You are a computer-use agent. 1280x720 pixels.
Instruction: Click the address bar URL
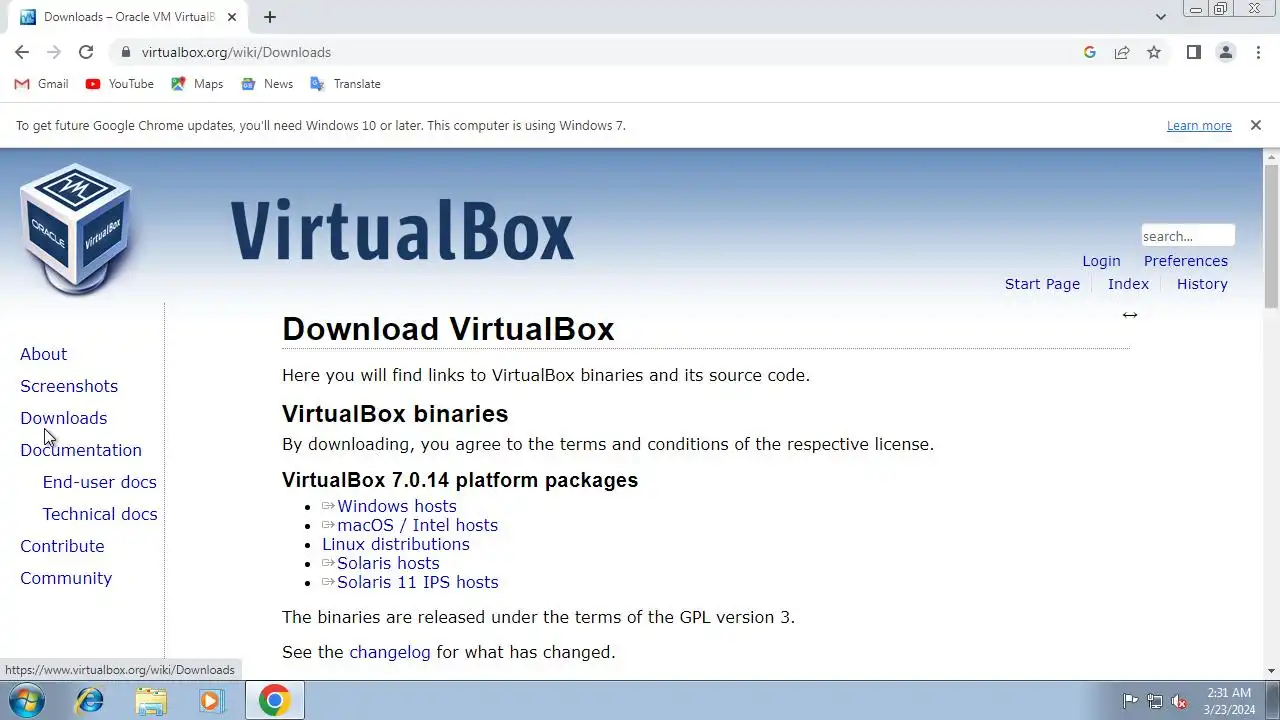[x=236, y=52]
